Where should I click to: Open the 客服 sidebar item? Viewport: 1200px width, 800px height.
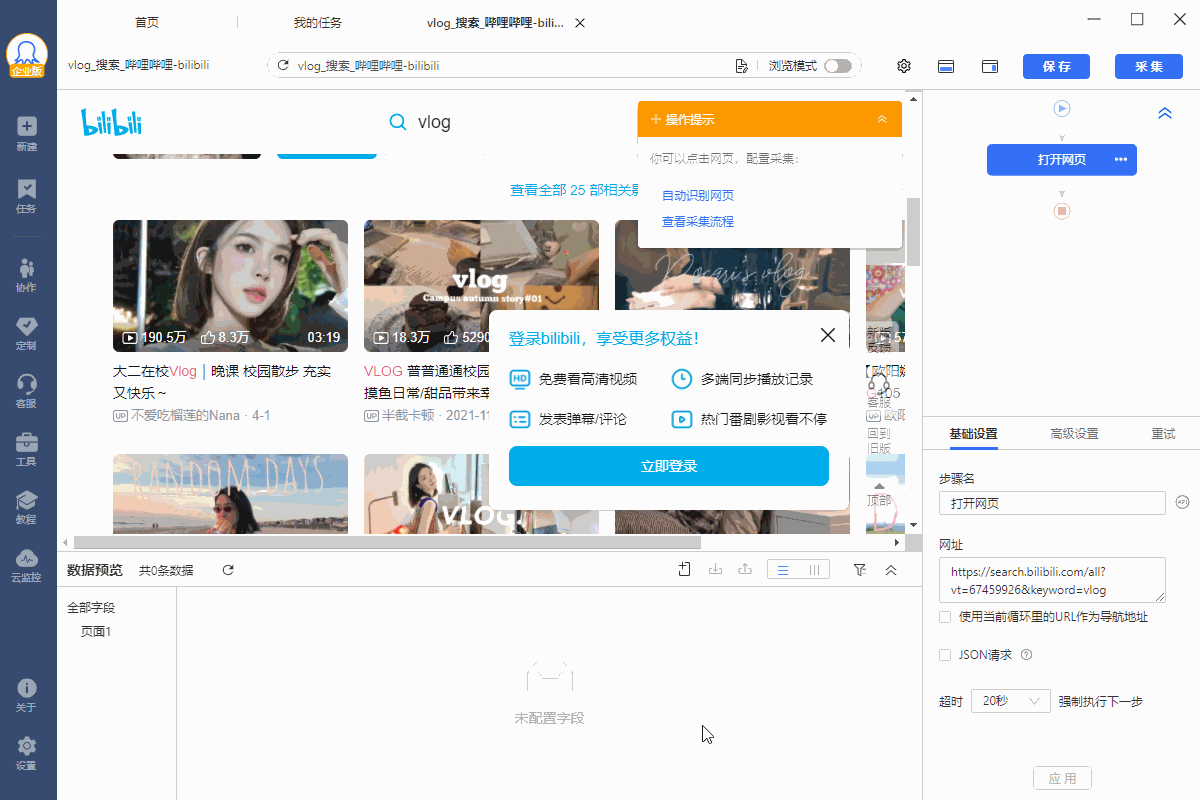pyautogui.click(x=27, y=391)
